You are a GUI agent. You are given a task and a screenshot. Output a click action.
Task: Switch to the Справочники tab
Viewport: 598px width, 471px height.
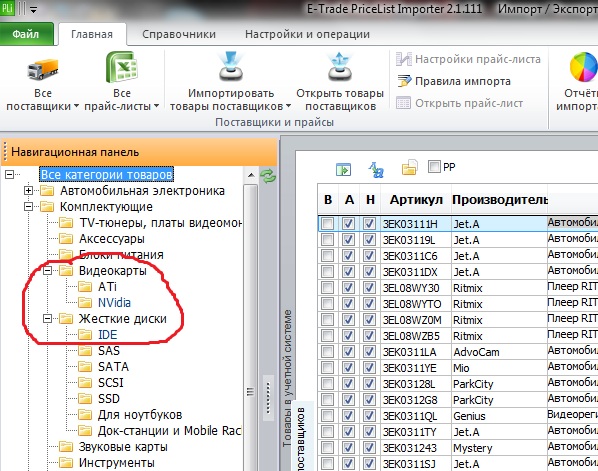click(179, 34)
